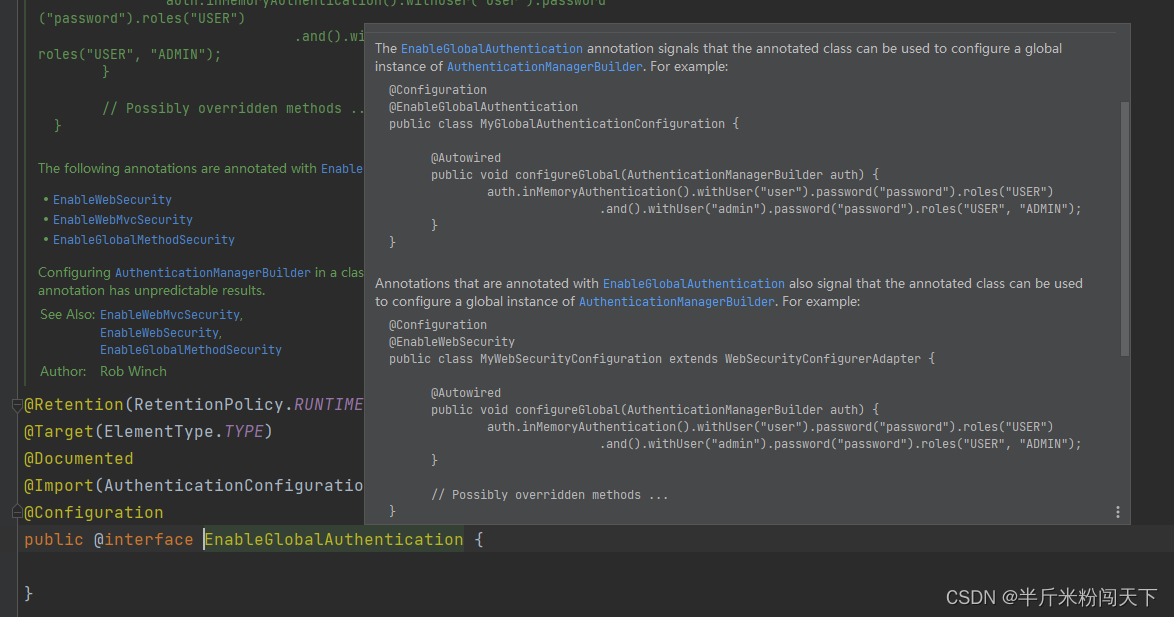Open the kebab menu in the documentation popup
The width and height of the screenshot is (1174, 617).
pos(1117,511)
